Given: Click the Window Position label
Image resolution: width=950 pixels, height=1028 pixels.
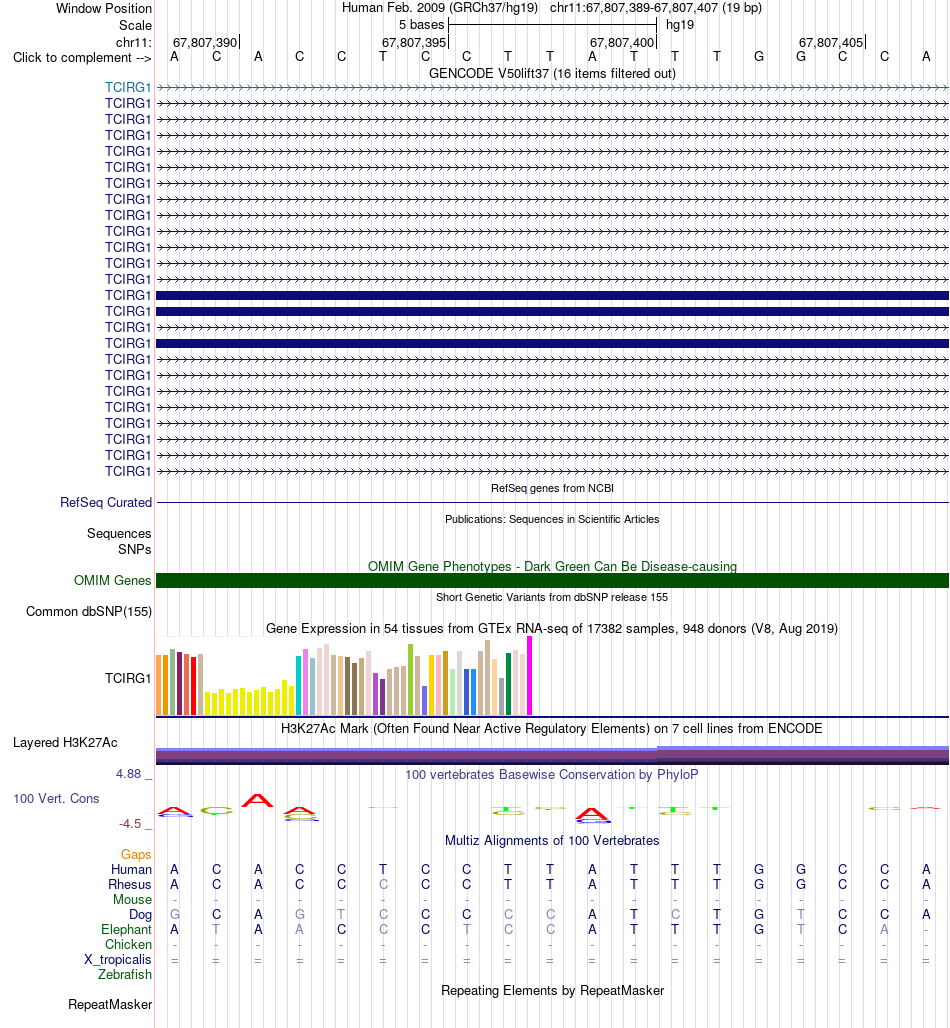Looking at the screenshot, I should (x=104, y=9).
